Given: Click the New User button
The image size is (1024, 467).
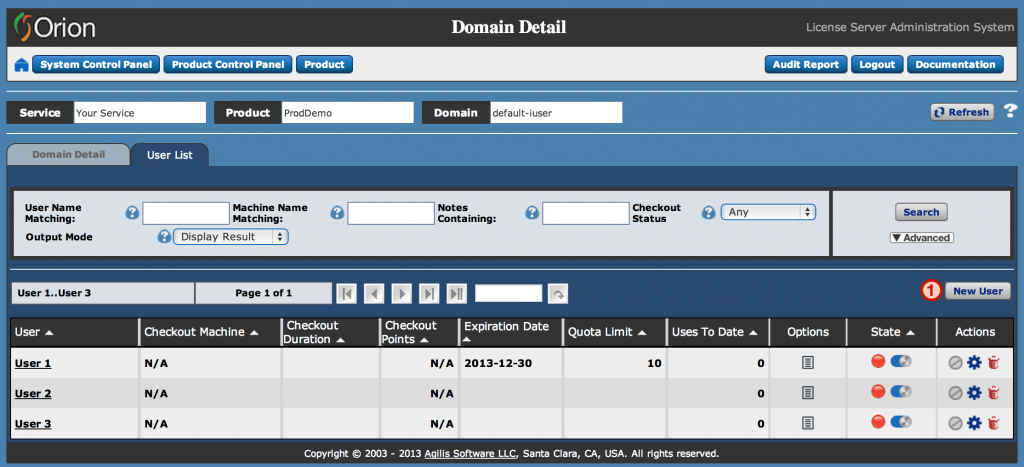Looking at the screenshot, I should (977, 291).
